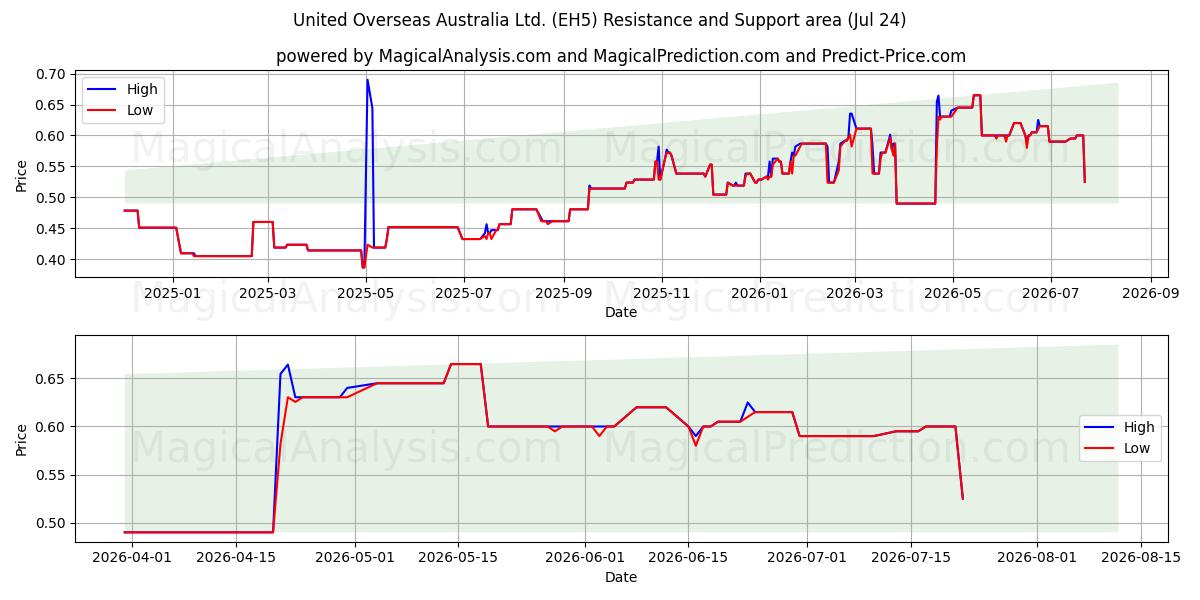Click the High legend entry in bottom chart

pos(1120,427)
